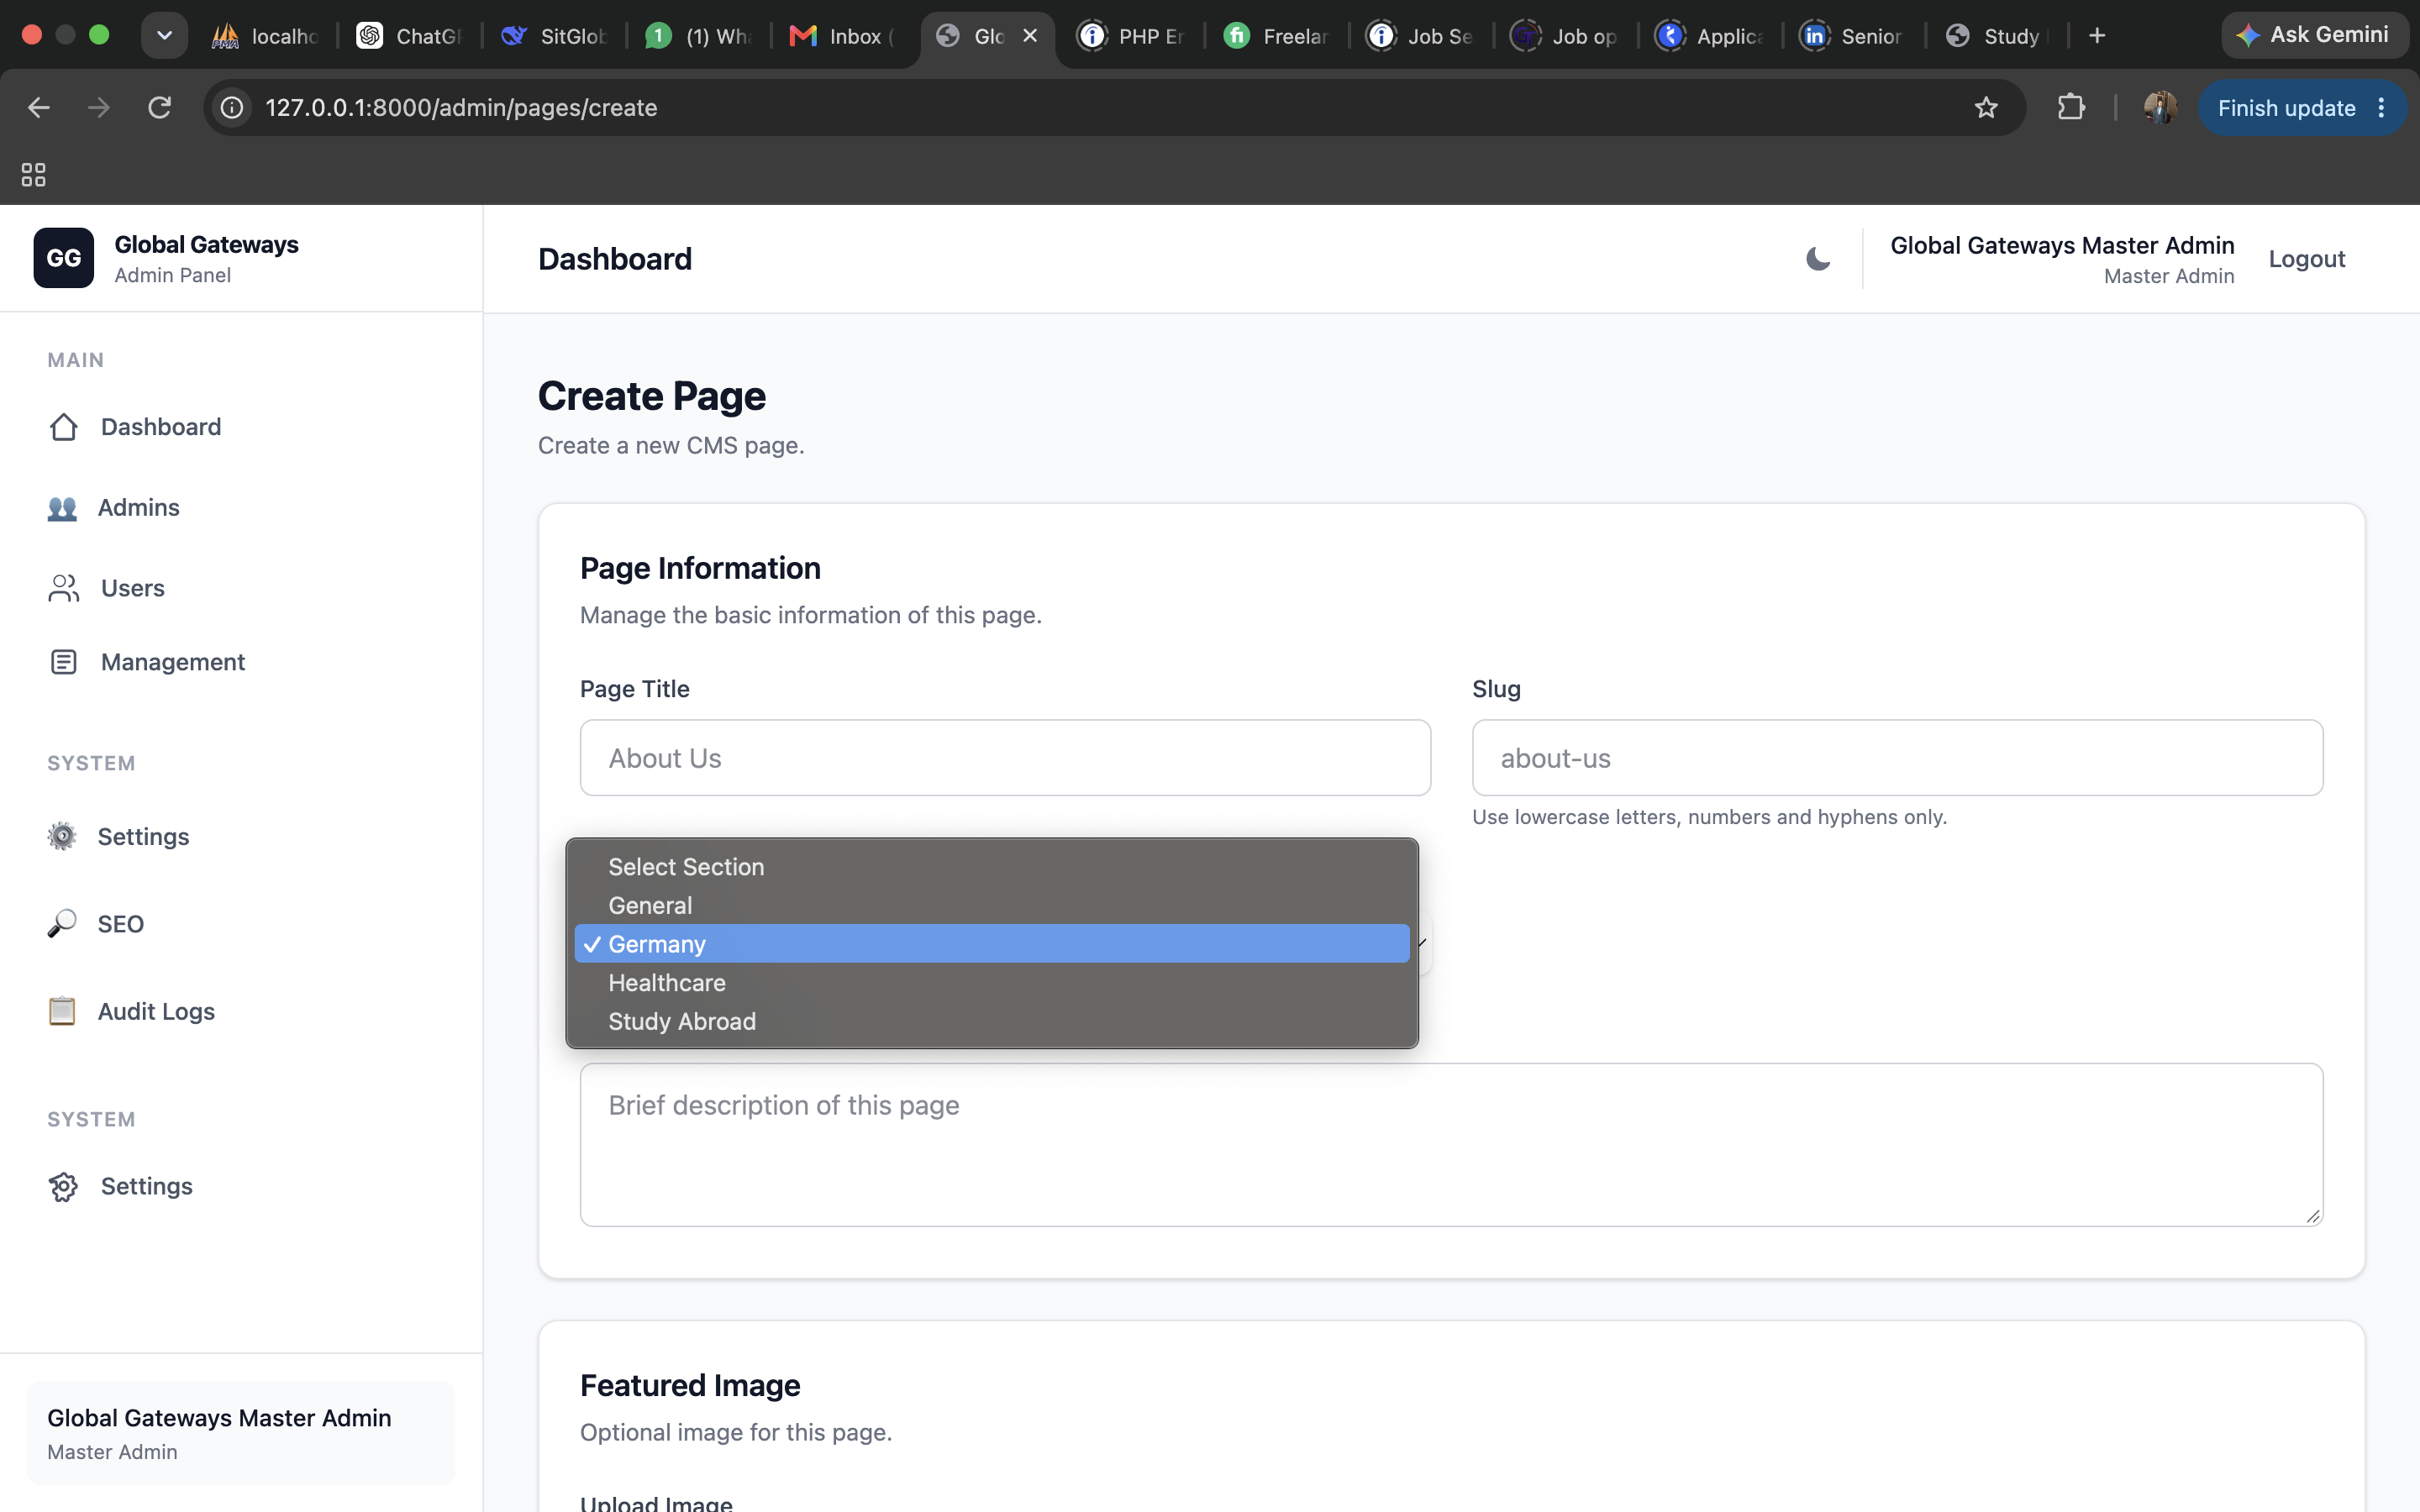The height and width of the screenshot is (1512, 2420).
Task: Reload the page
Action: (160, 108)
